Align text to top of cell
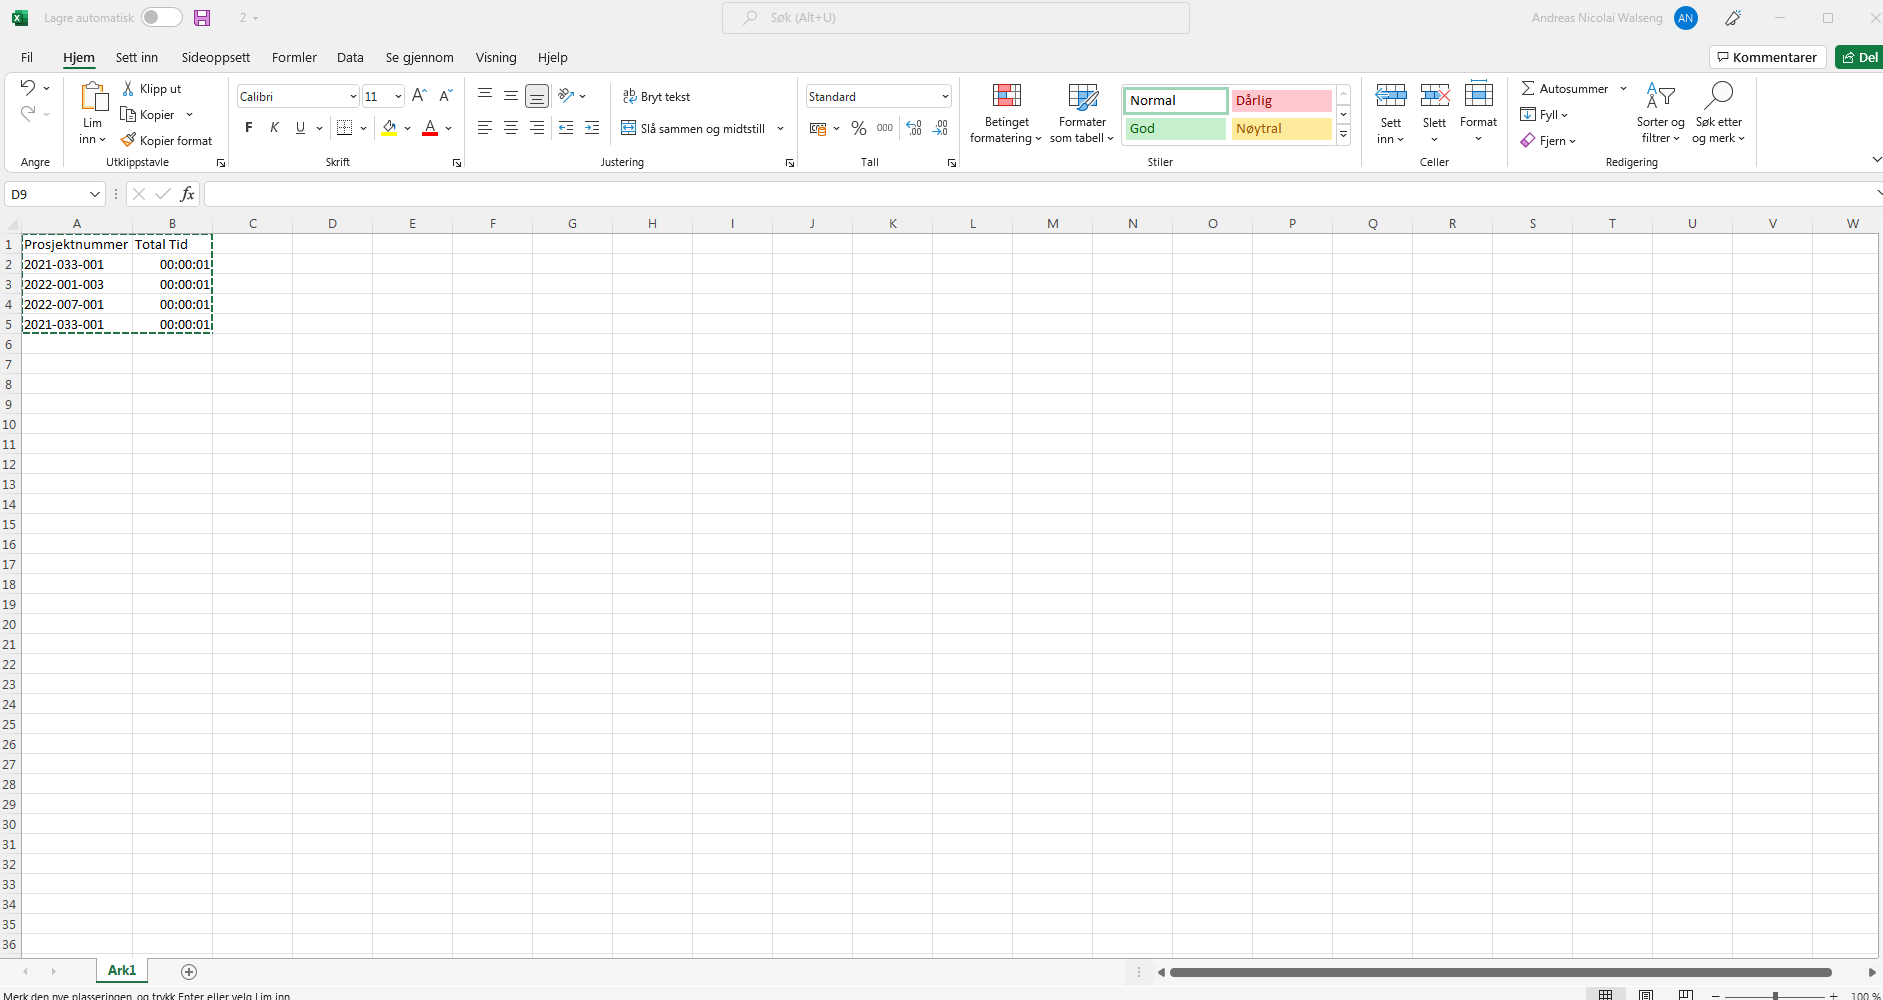1883x1000 pixels. click(485, 96)
